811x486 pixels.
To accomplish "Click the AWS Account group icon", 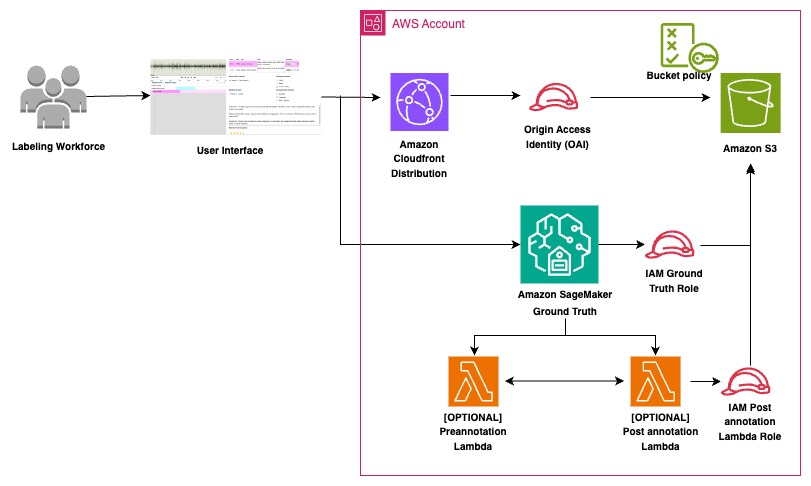I will point(373,22).
